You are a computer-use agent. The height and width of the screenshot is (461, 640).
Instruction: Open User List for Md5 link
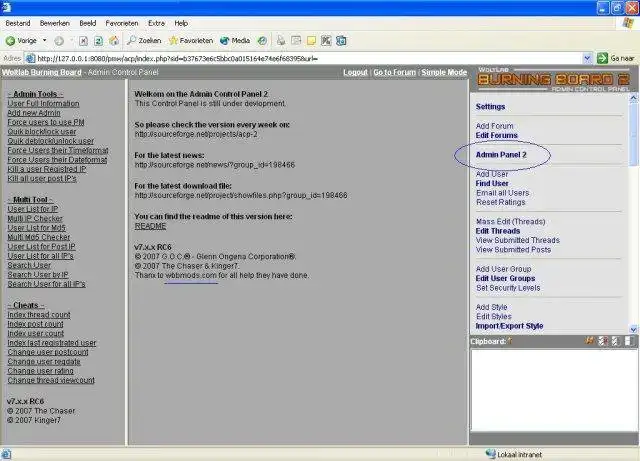36,228
